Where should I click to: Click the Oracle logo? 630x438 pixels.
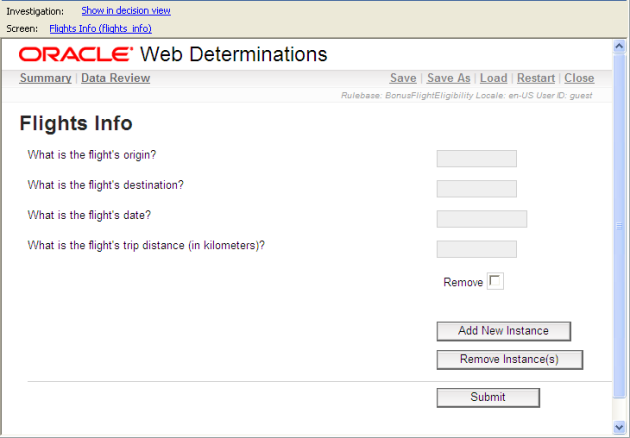coord(76,54)
